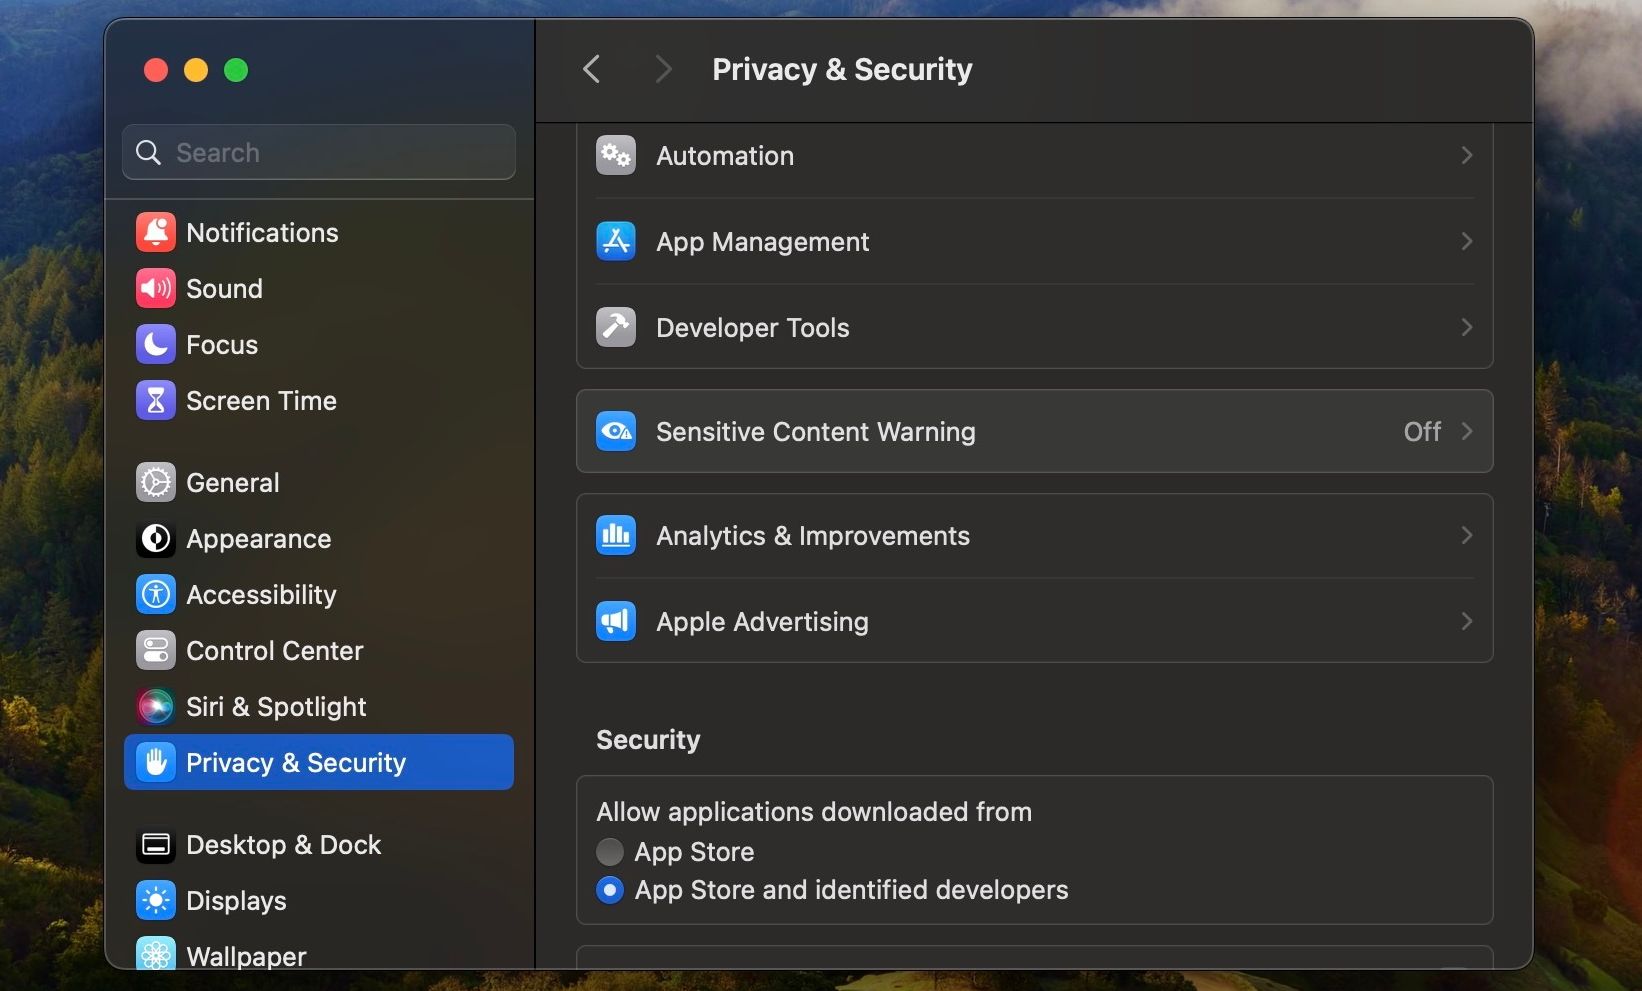Viewport: 1642px width, 991px height.
Task: Open Analytics & Improvements via its chevron
Action: tap(1466, 535)
